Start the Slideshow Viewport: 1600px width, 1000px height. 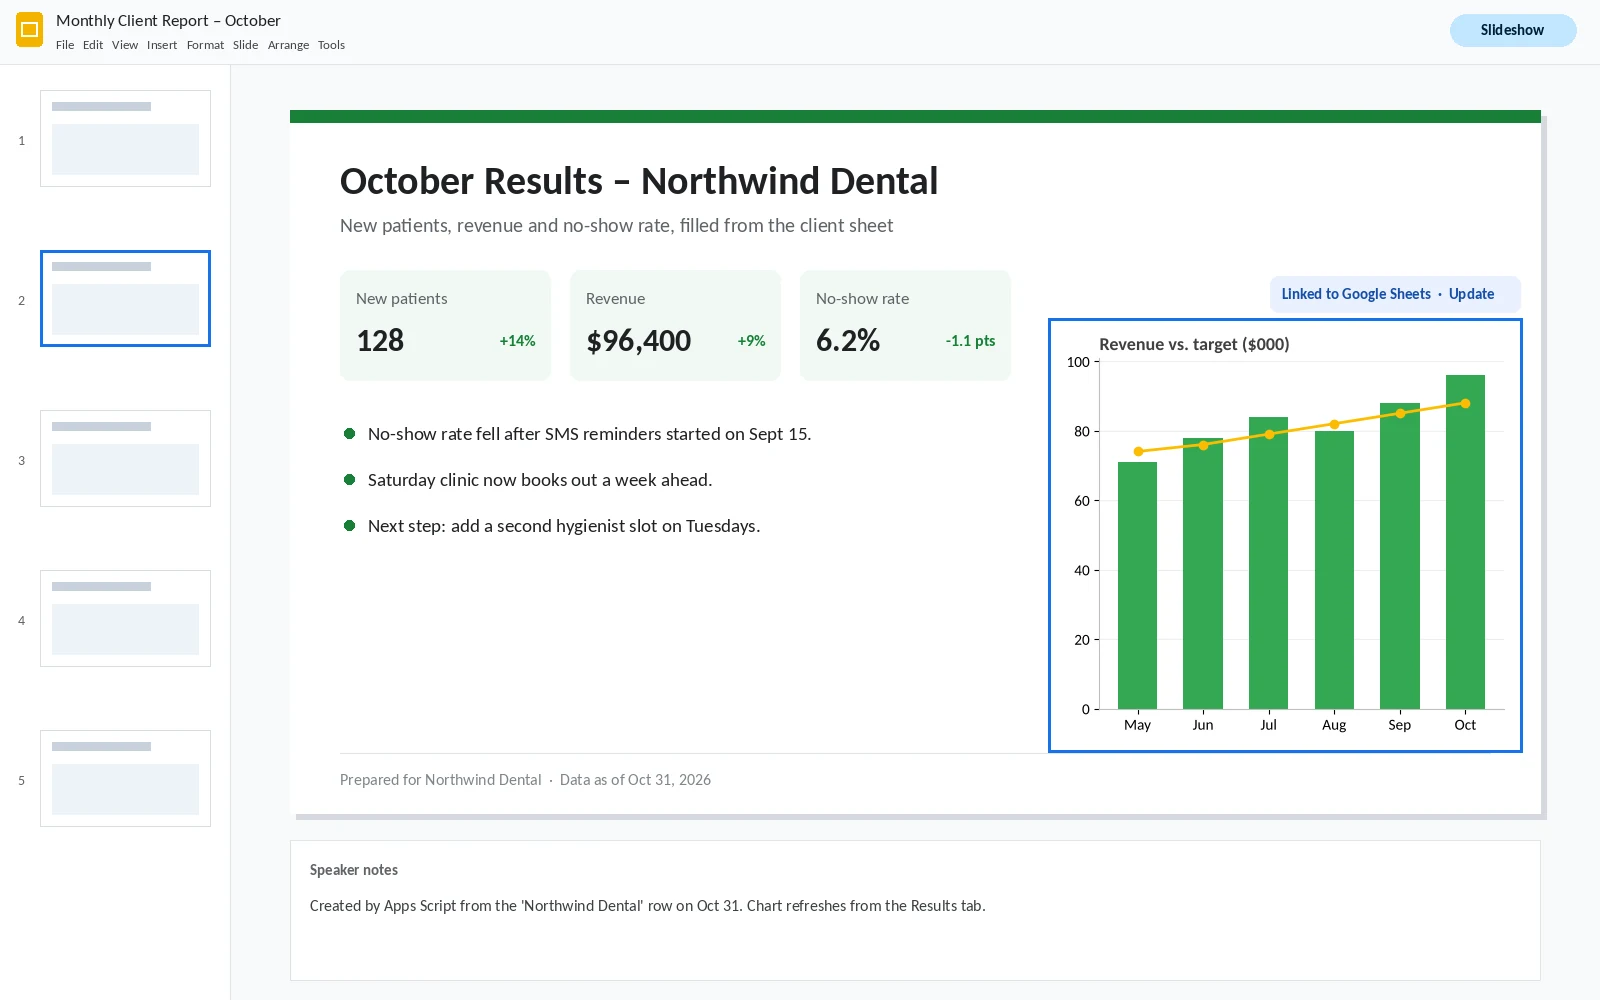pyautogui.click(x=1513, y=30)
